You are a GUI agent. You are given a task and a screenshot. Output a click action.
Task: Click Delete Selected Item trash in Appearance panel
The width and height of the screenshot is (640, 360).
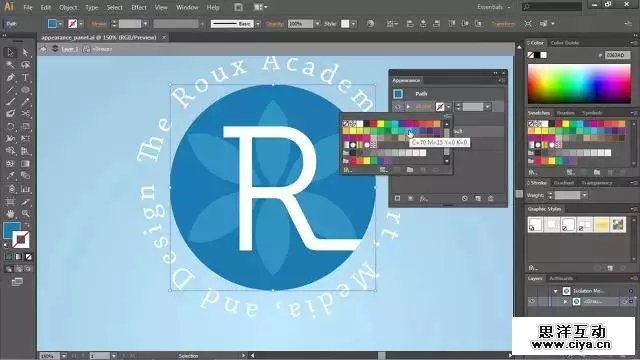pyautogui.click(x=491, y=198)
